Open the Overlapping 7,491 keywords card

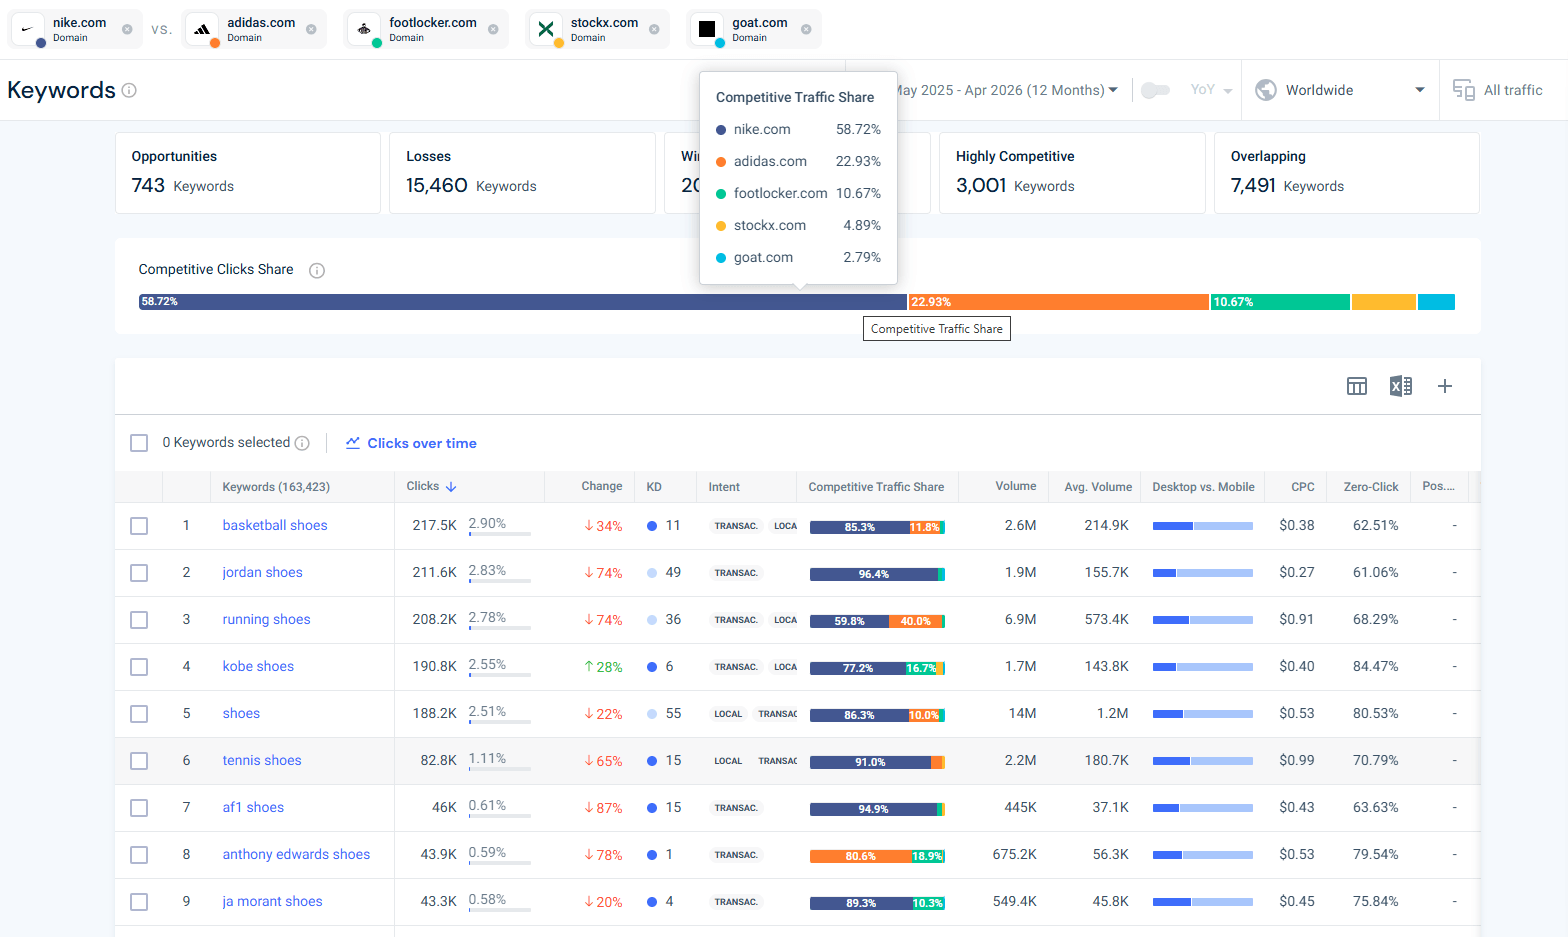pyautogui.click(x=1347, y=173)
